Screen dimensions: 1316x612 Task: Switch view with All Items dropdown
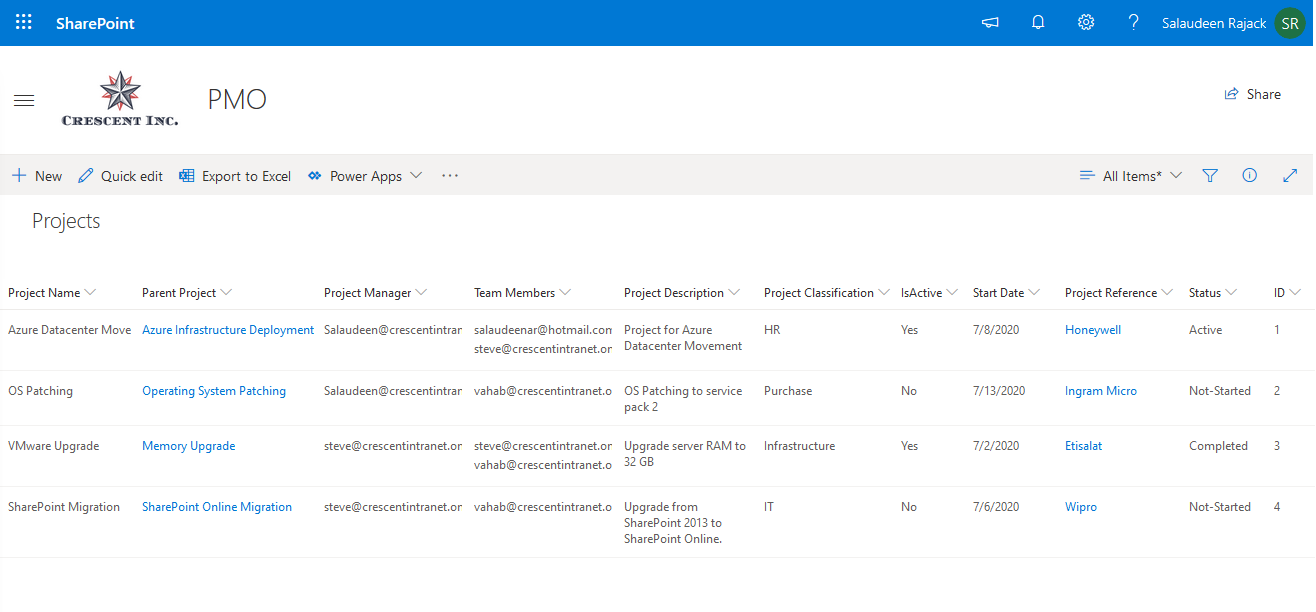(1131, 176)
